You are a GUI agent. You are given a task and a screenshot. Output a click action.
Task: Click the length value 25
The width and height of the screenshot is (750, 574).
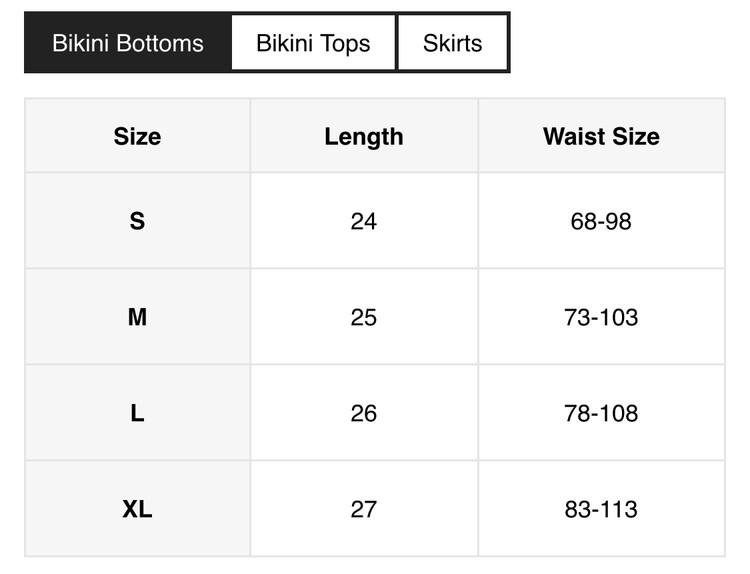coord(364,317)
